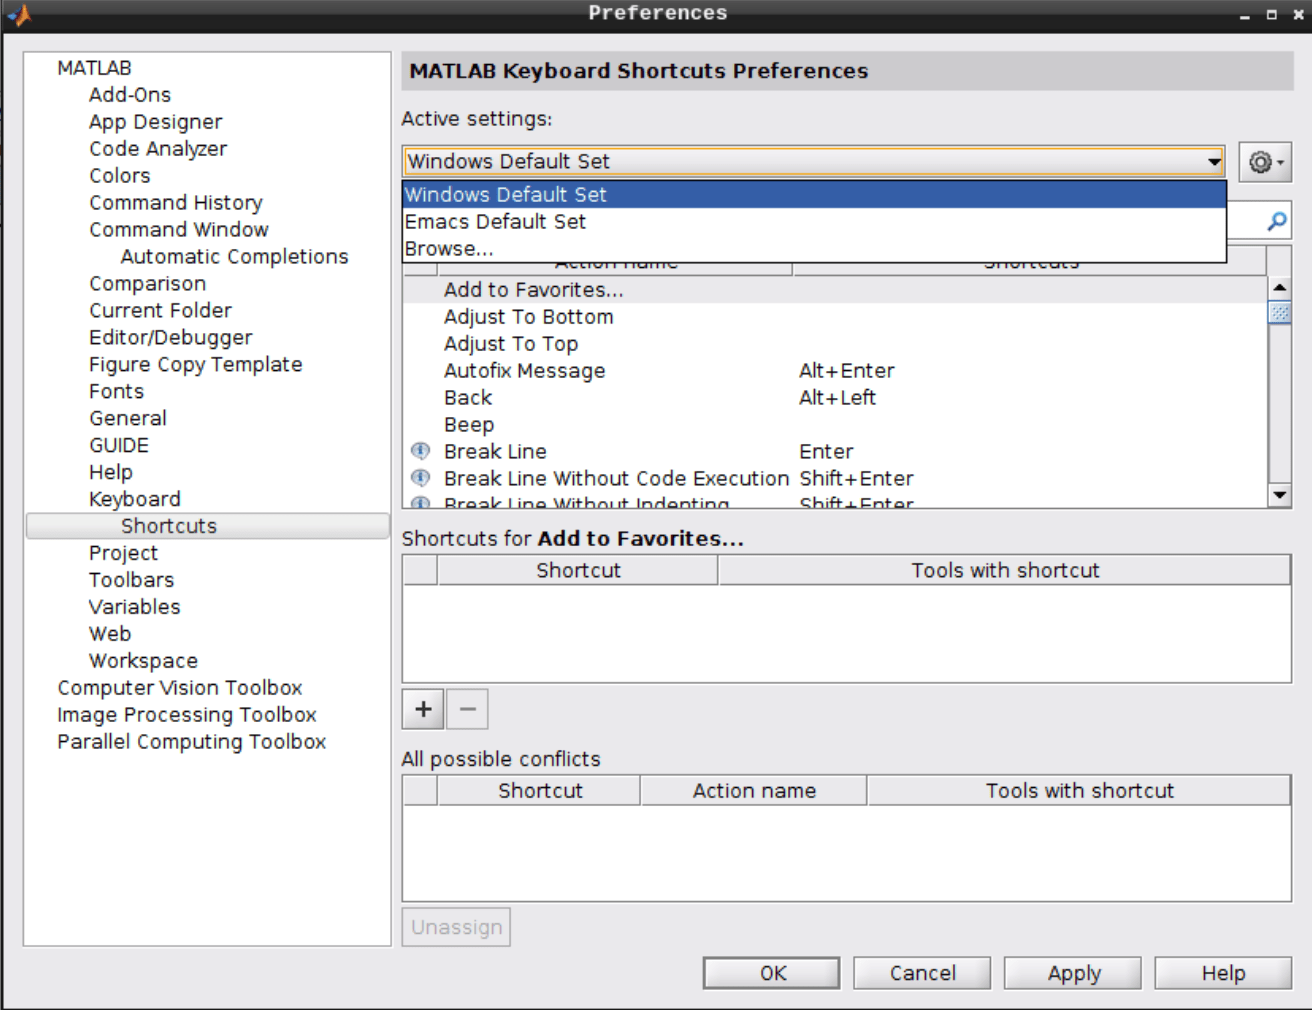Select Emacs Default Set from the dropdown
This screenshot has height=1010, width=1312.
tap(494, 221)
